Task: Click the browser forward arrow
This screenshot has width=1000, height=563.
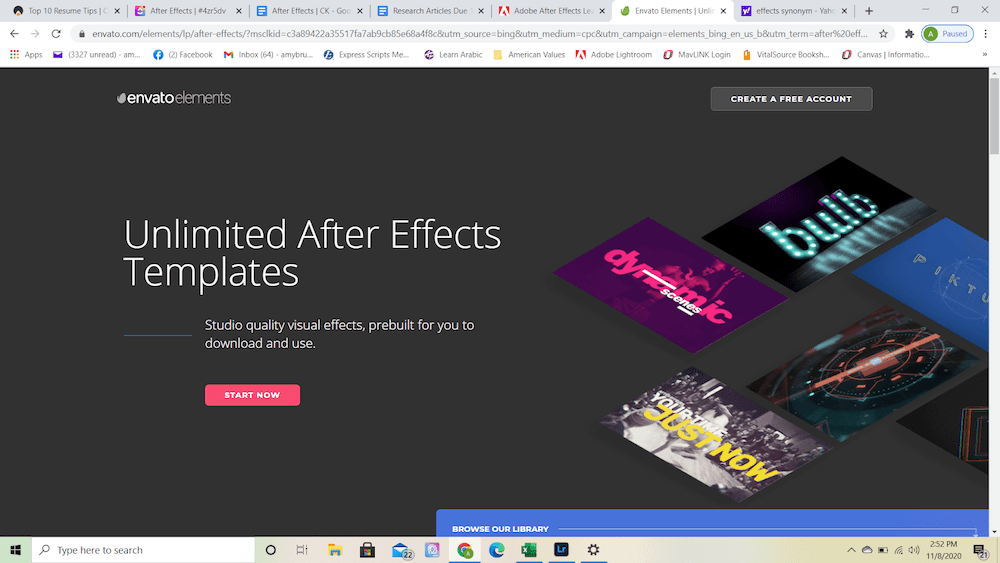Action: coord(35,34)
